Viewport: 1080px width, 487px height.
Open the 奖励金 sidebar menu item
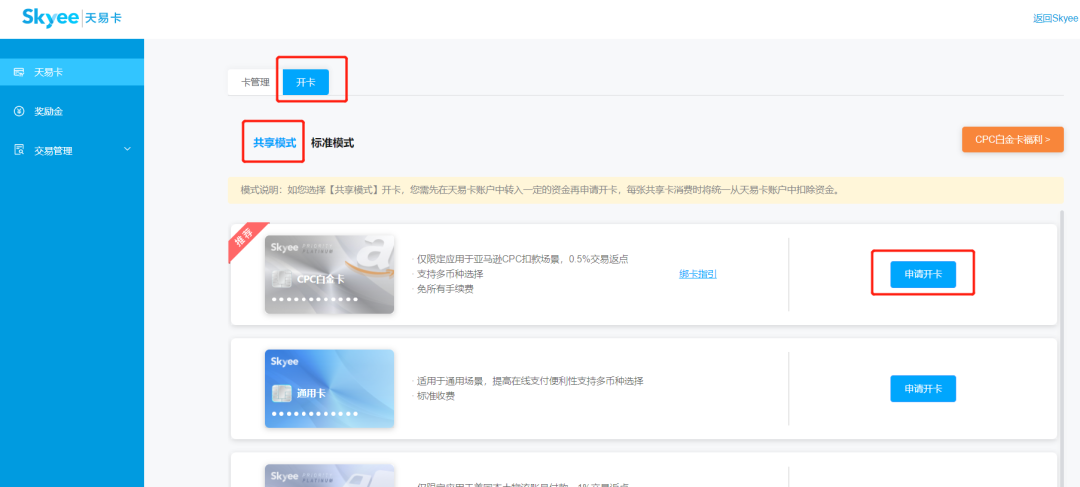pyautogui.click(x=49, y=111)
